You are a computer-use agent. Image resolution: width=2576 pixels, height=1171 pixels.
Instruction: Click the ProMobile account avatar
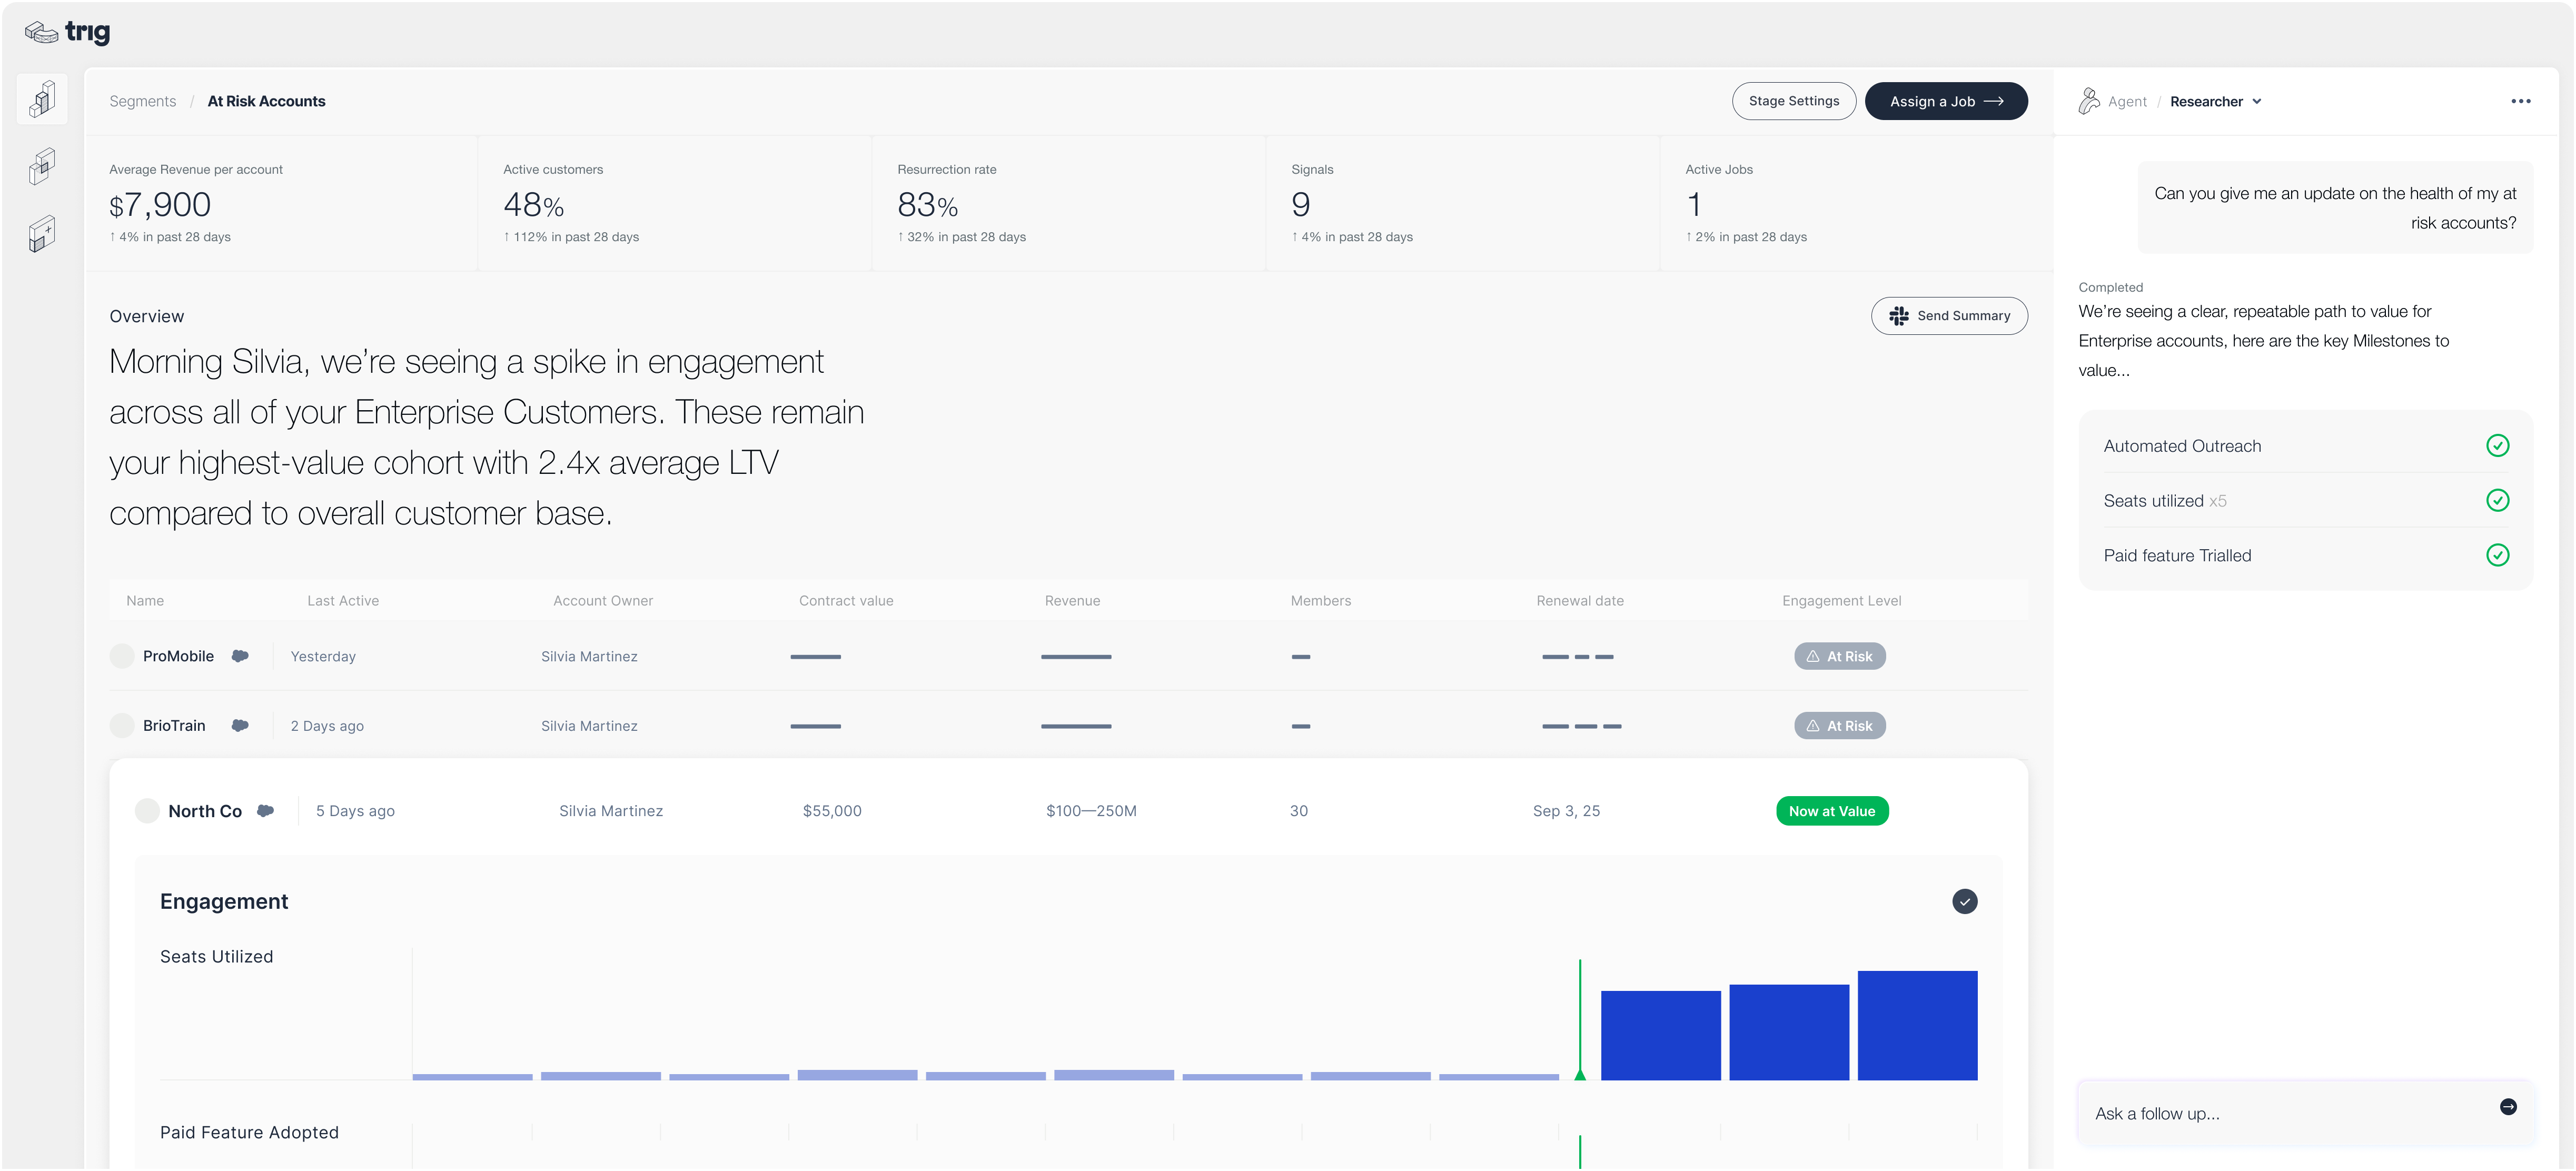pos(122,656)
